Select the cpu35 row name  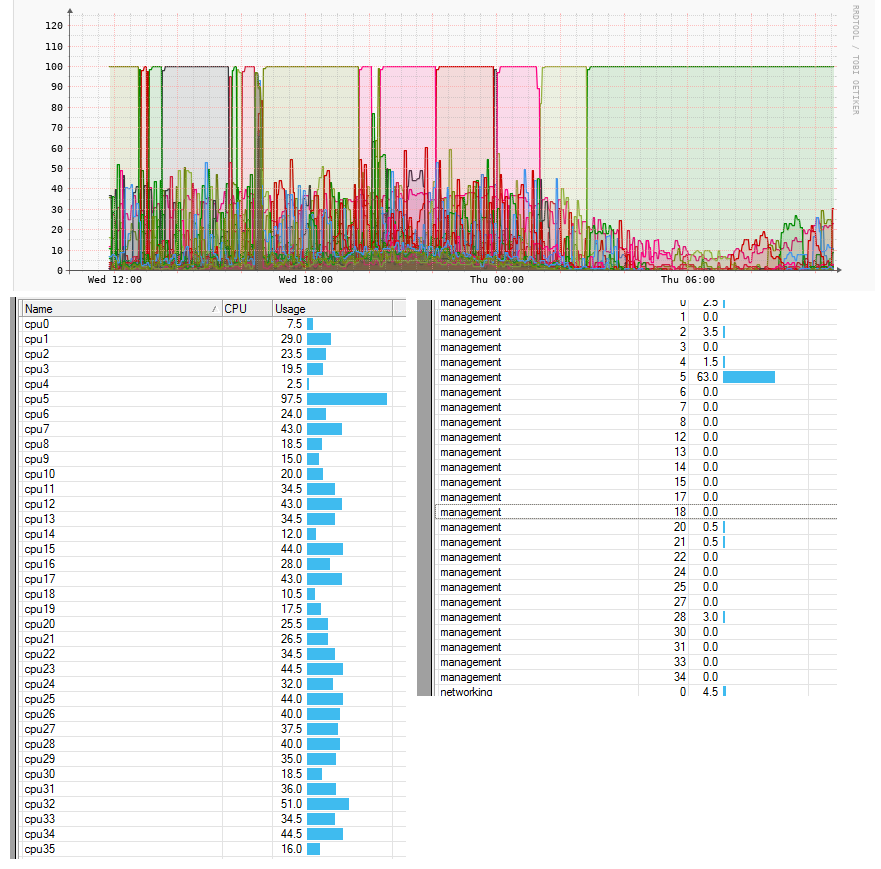(x=40, y=849)
